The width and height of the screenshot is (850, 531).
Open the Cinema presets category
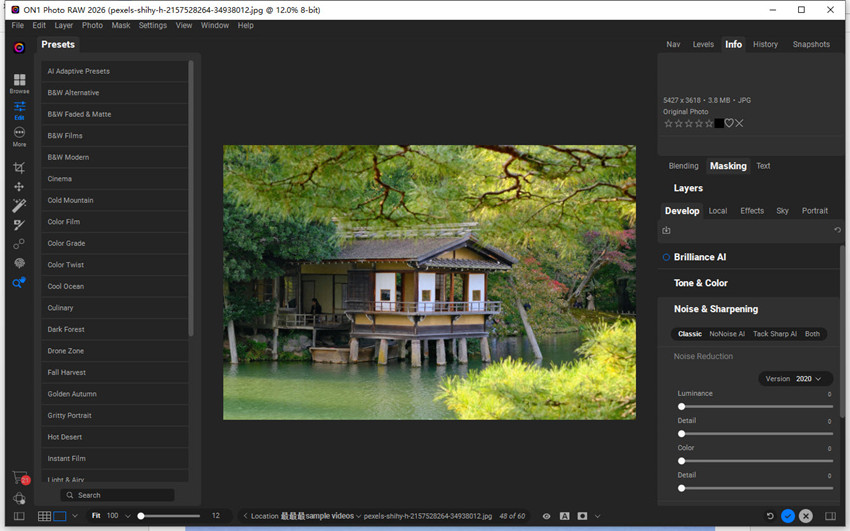tap(114, 179)
